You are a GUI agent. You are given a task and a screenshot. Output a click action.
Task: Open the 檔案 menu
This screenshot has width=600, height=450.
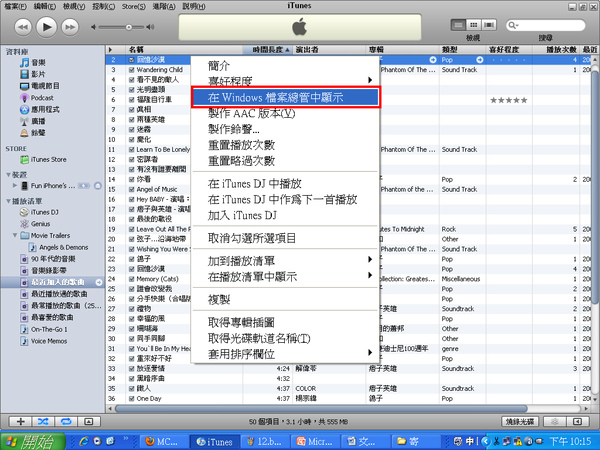(15, 7)
